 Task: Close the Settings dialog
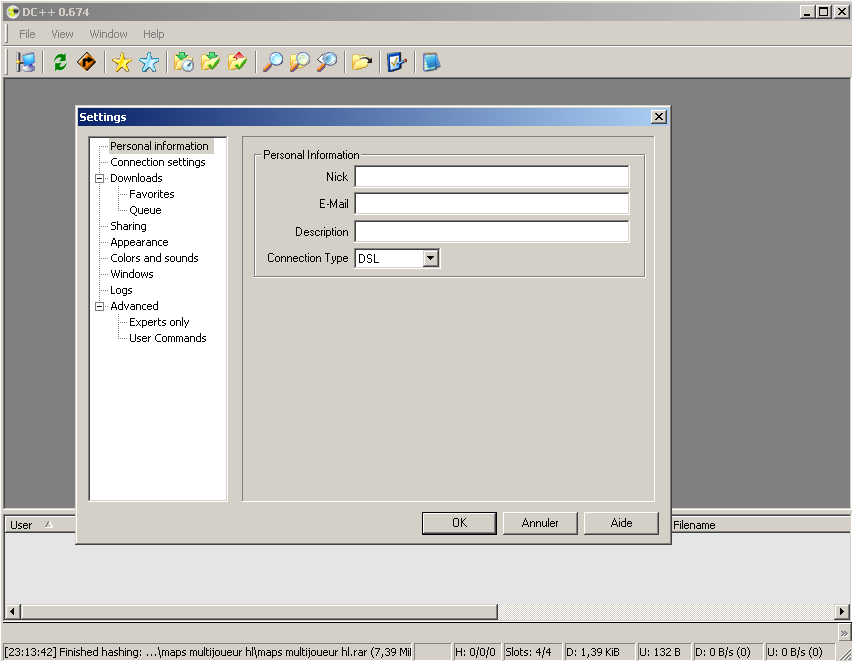tap(659, 117)
